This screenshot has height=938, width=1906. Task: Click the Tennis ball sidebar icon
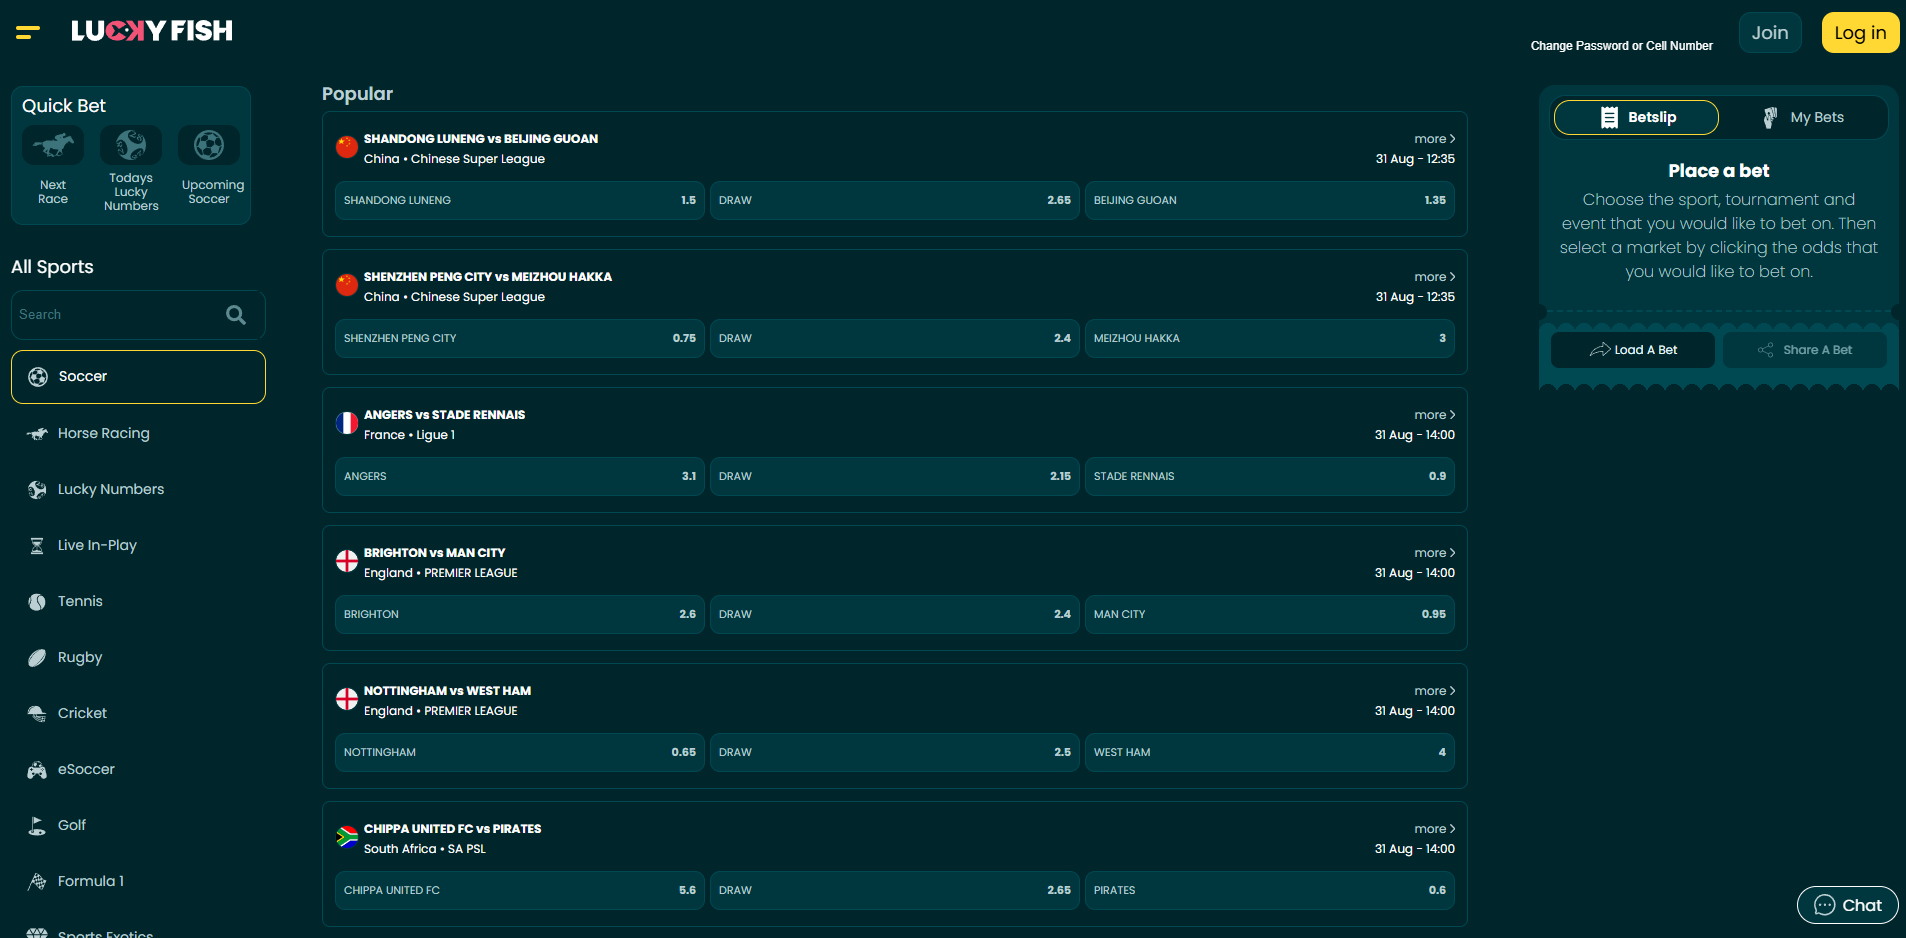(x=37, y=602)
